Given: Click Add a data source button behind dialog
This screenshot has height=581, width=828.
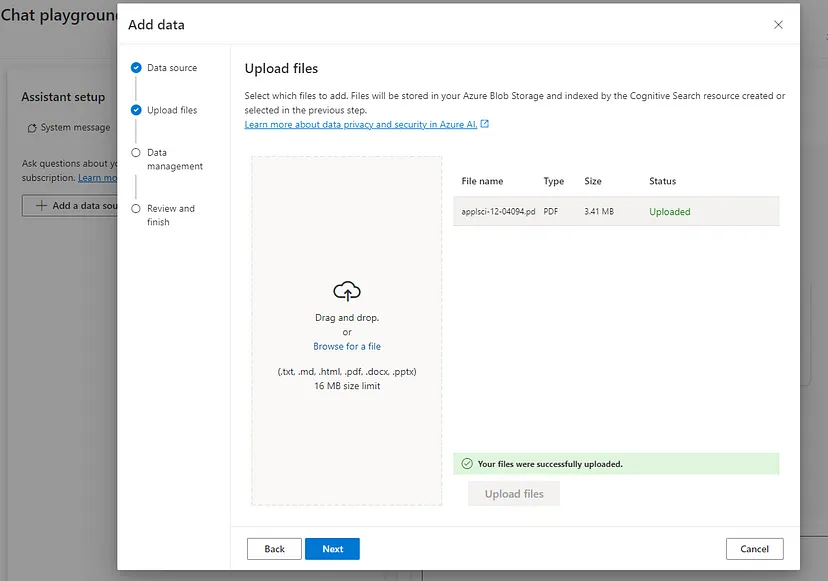Looking at the screenshot, I should 70,205.
